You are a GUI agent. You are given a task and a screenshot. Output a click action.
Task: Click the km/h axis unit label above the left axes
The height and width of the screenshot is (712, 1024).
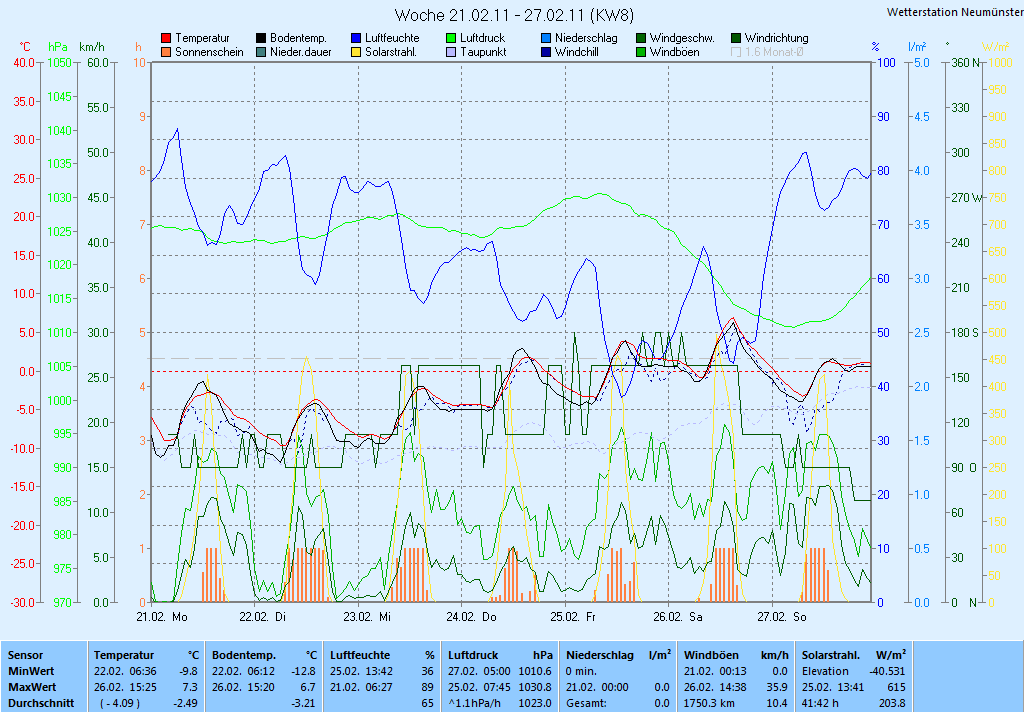[91, 47]
